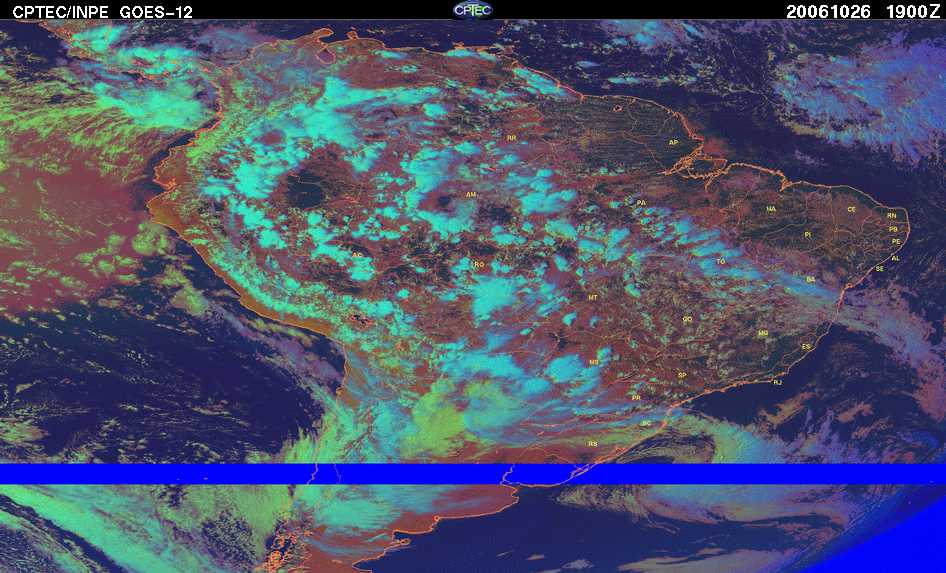Click the "AP" state label
This screenshot has height=573, width=946.
pos(673,143)
